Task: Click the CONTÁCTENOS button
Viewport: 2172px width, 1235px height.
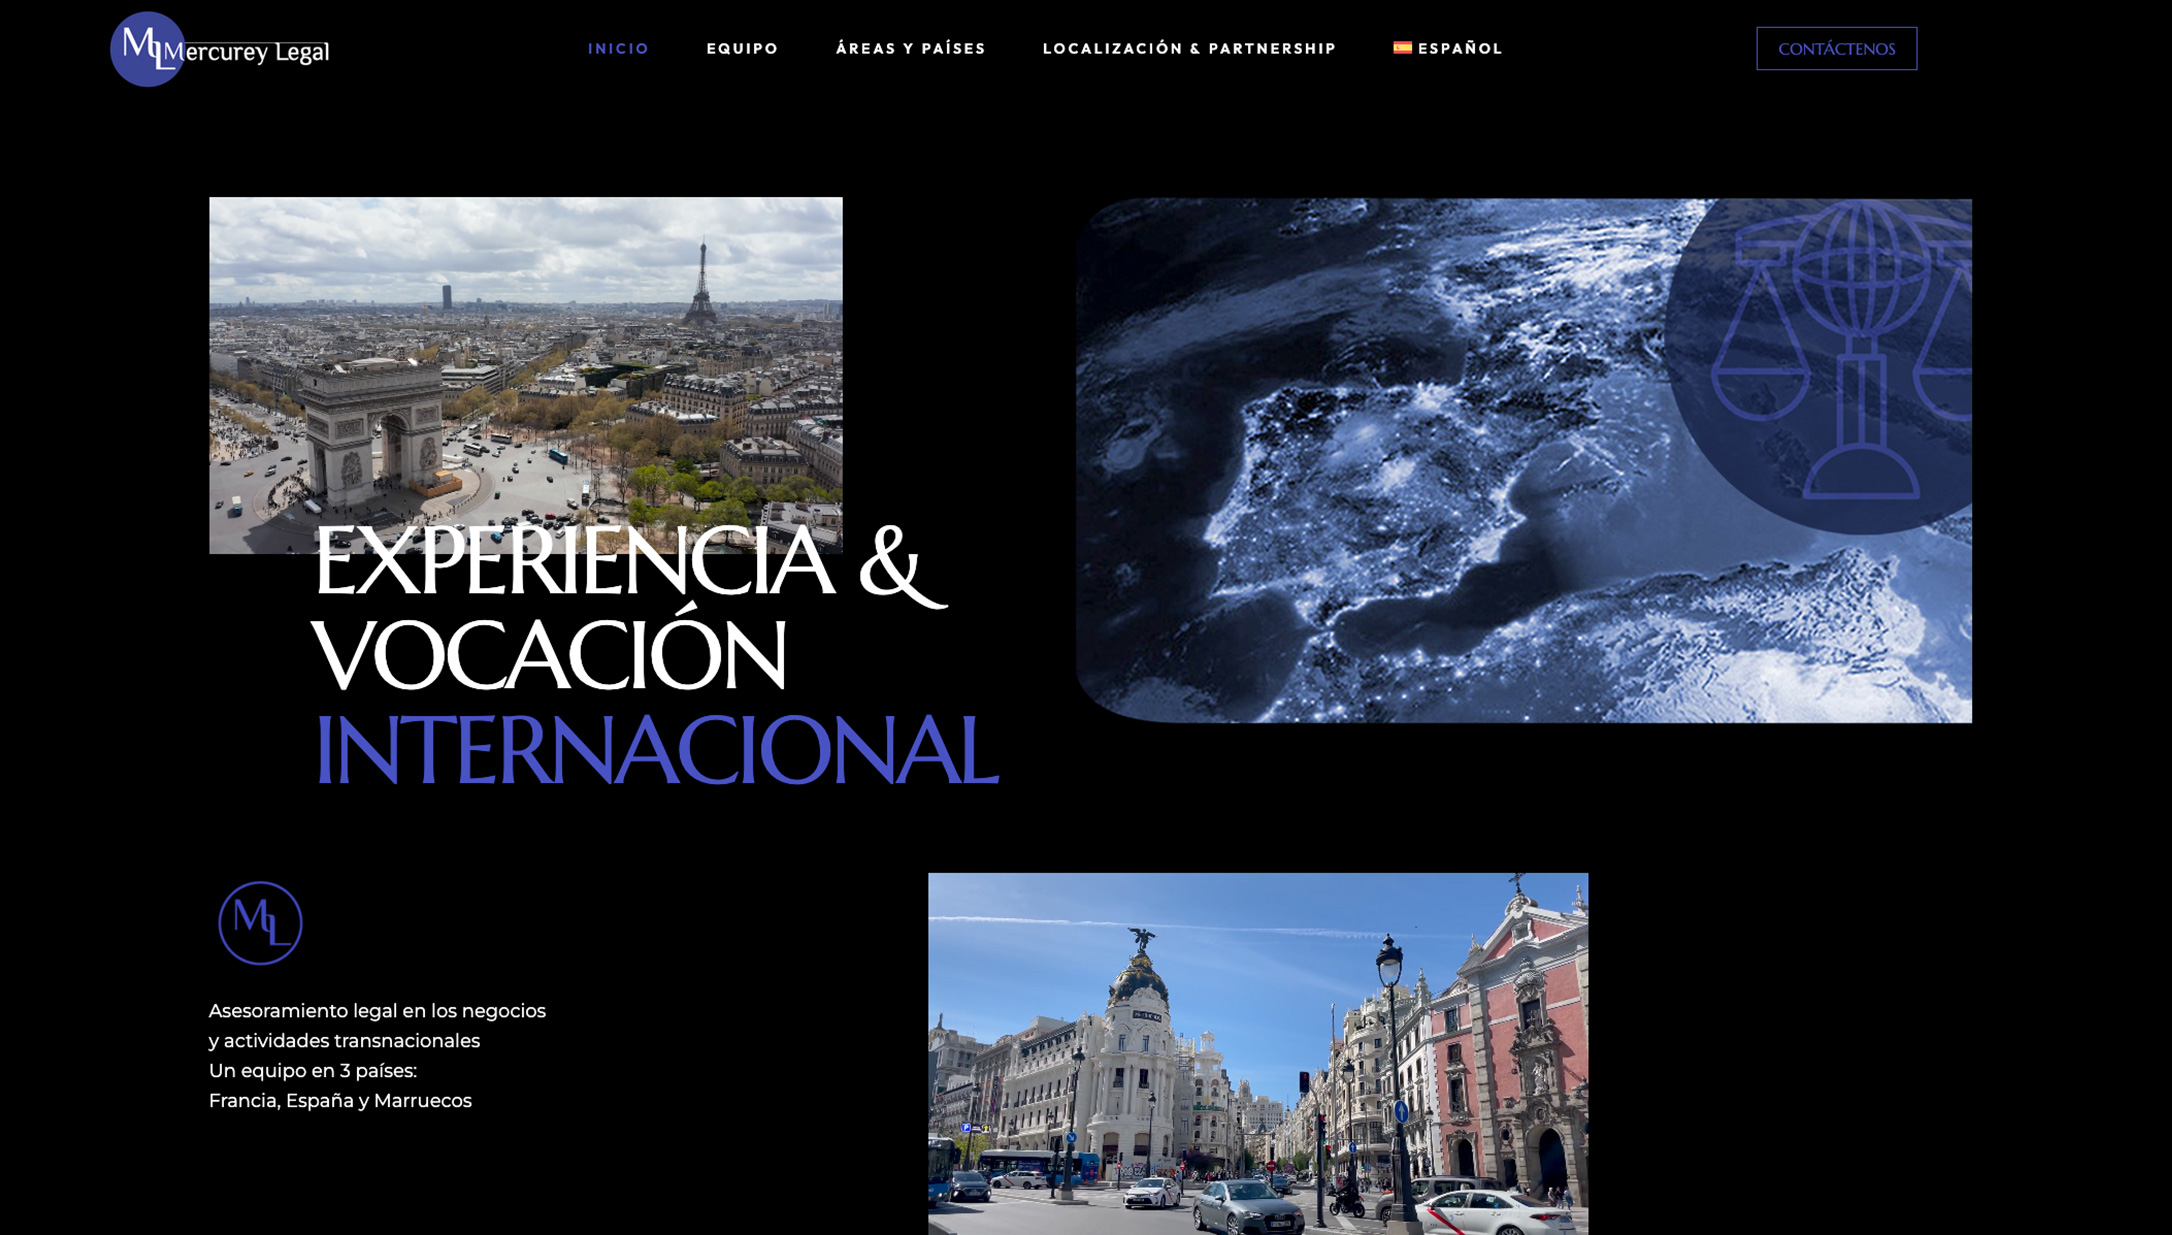Action: (x=1836, y=47)
